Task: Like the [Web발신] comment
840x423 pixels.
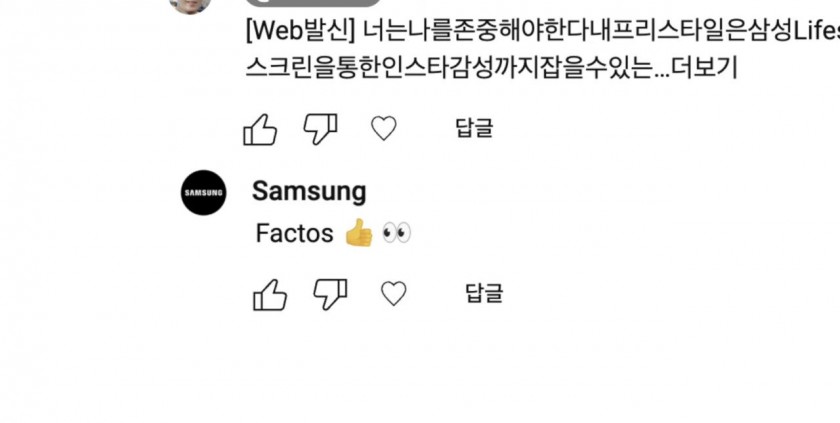Action: pos(260,130)
